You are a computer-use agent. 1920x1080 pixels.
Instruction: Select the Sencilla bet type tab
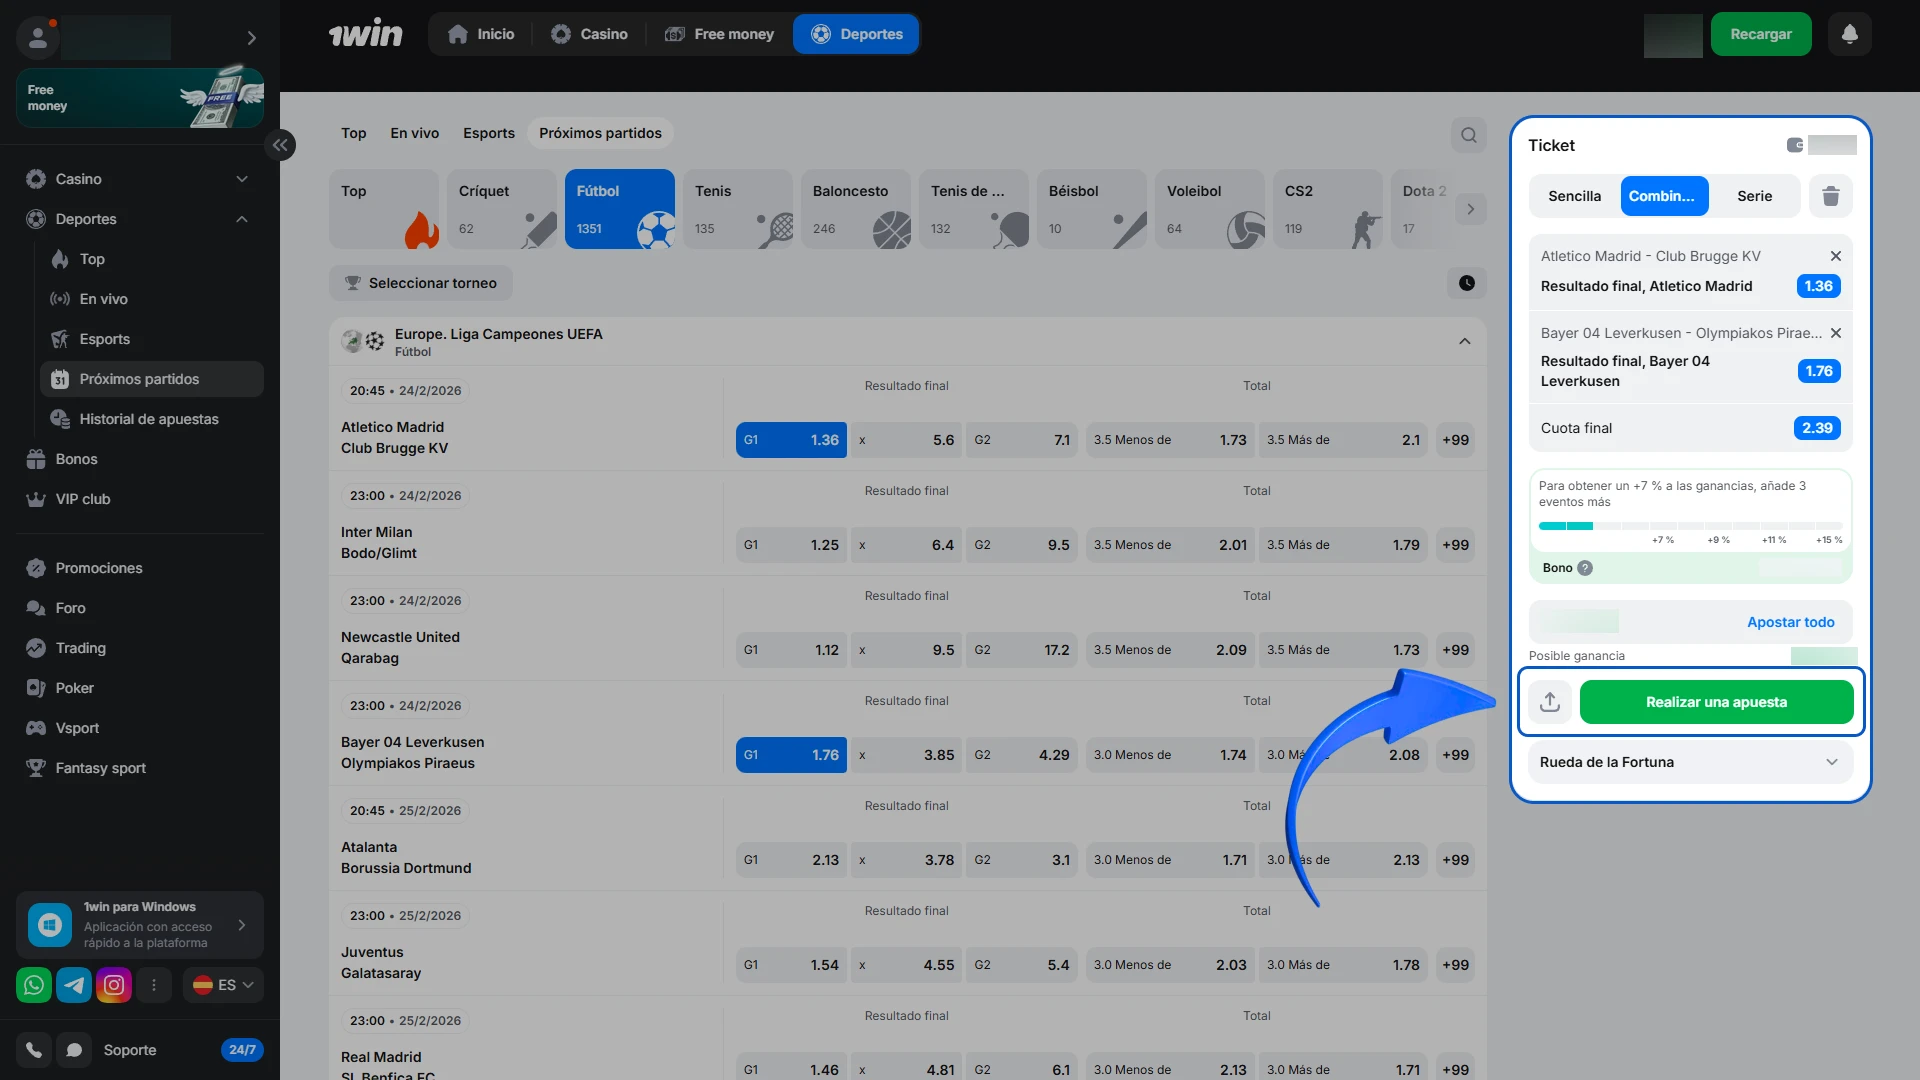pyautogui.click(x=1574, y=196)
